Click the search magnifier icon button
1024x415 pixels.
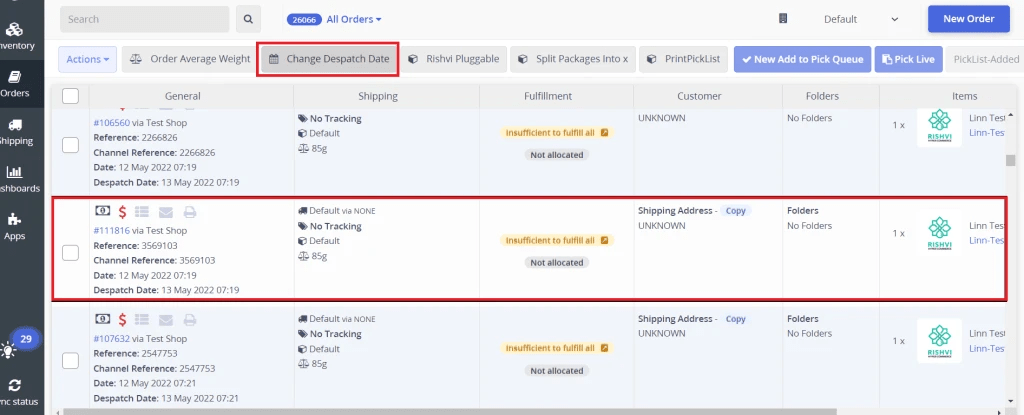click(x=248, y=19)
